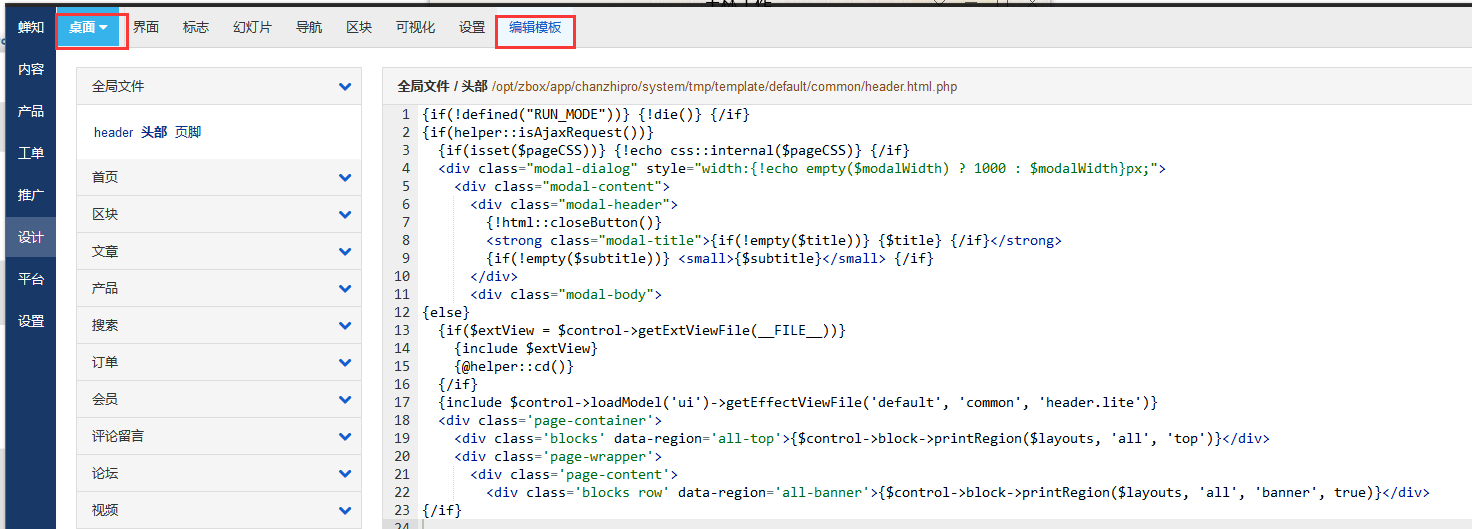Click line 12 {else} code
This screenshot has width=1472, height=529.
click(x=446, y=312)
